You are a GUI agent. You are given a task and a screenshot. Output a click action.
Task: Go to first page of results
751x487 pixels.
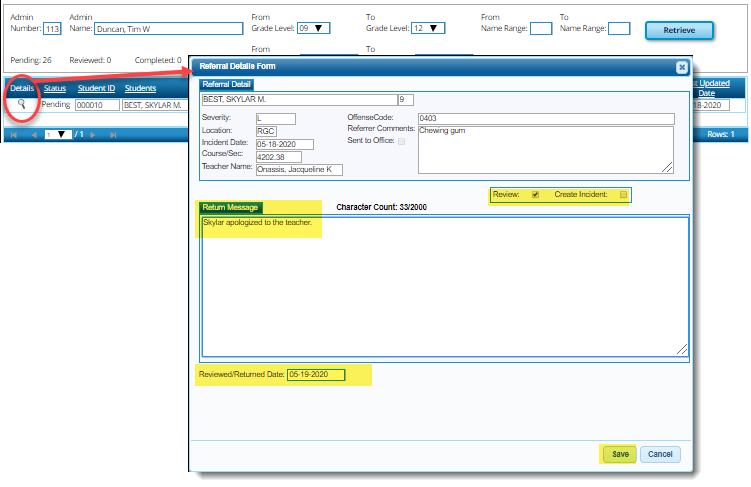coord(14,134)
